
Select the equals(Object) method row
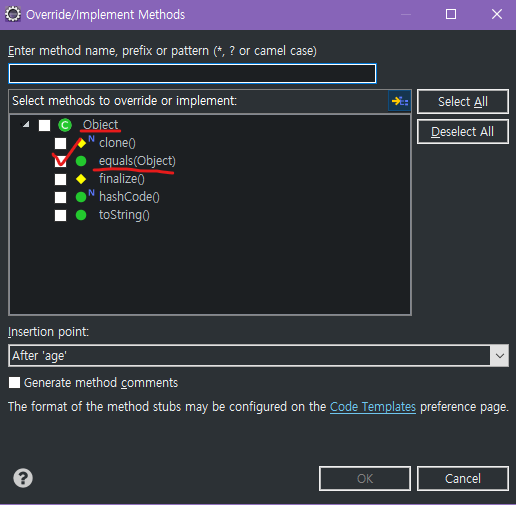(137, 161)
